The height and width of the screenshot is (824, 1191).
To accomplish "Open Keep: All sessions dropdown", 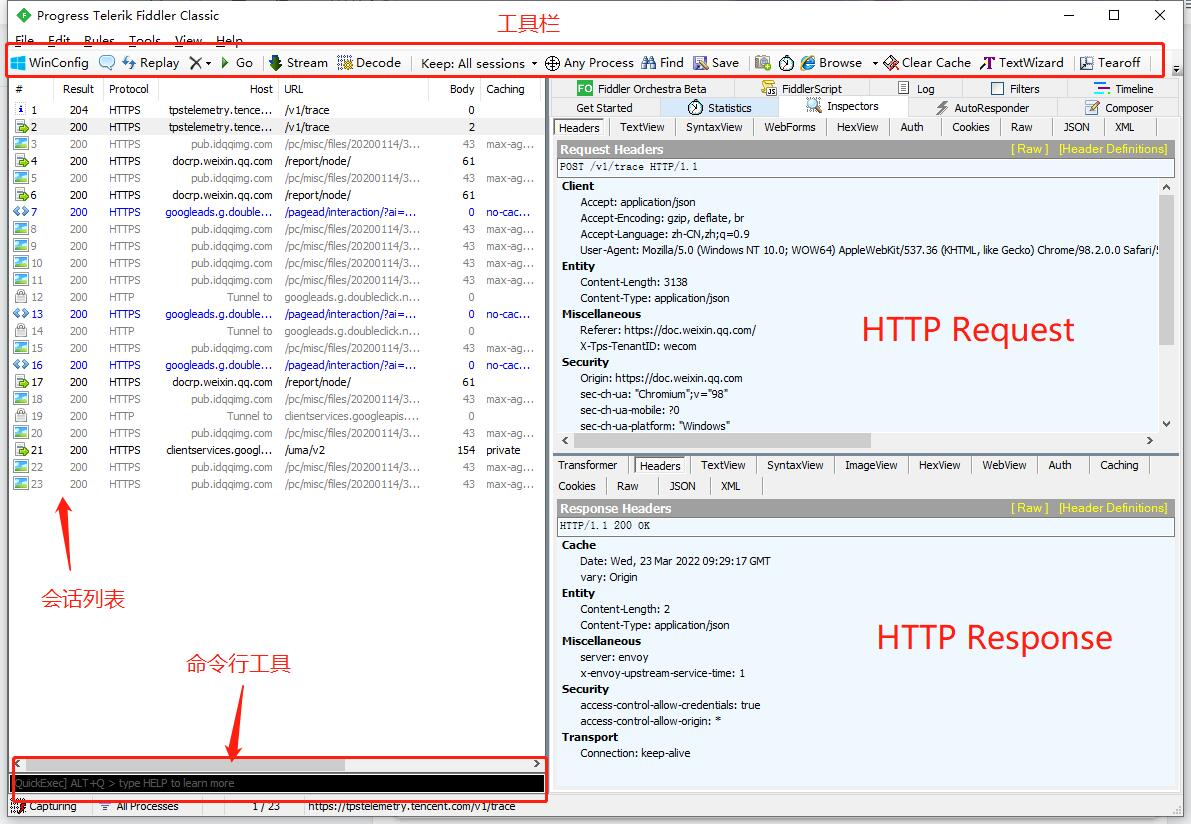I will pos(479,63).
